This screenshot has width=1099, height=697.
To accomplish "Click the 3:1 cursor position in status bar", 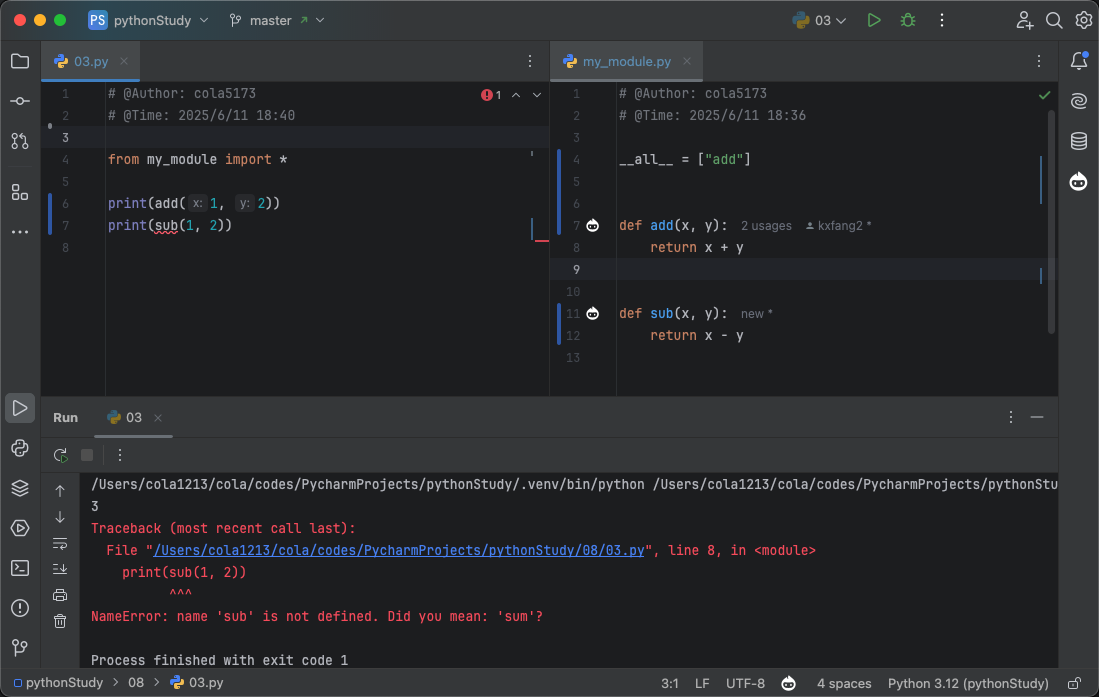I will click(x=669, y=683).
